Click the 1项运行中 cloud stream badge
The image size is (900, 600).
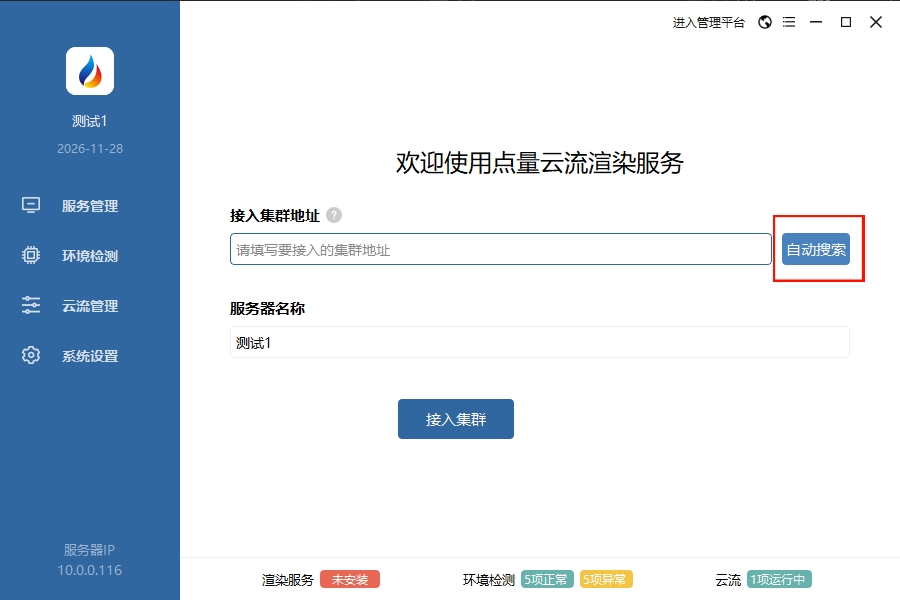coord(779,580)
